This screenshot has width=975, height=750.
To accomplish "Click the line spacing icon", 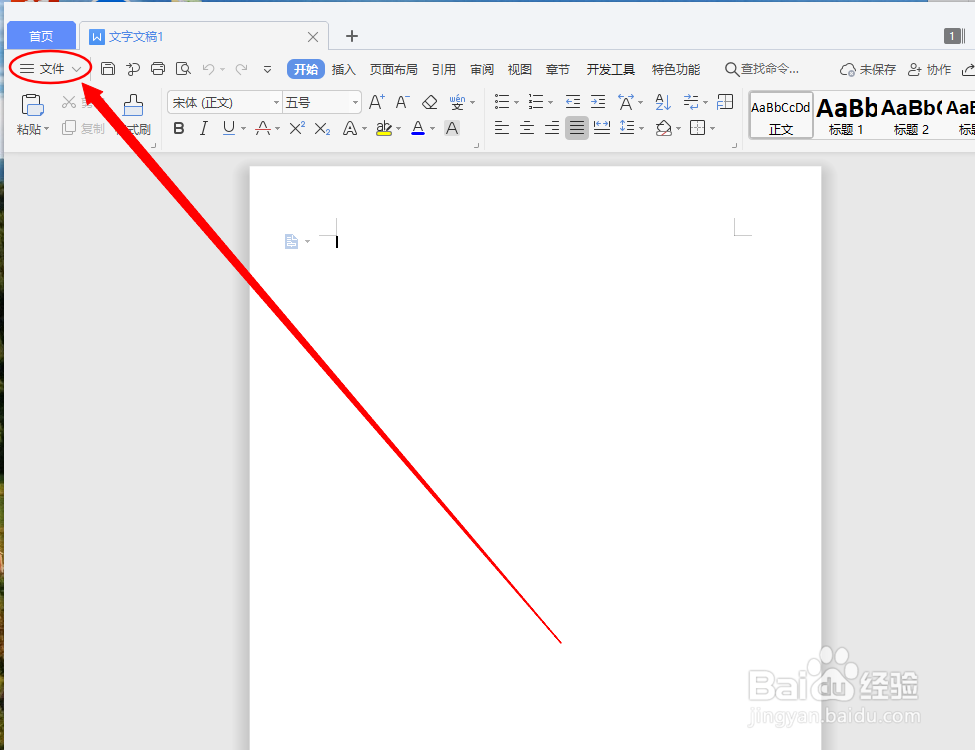I will tap(627, 128).
